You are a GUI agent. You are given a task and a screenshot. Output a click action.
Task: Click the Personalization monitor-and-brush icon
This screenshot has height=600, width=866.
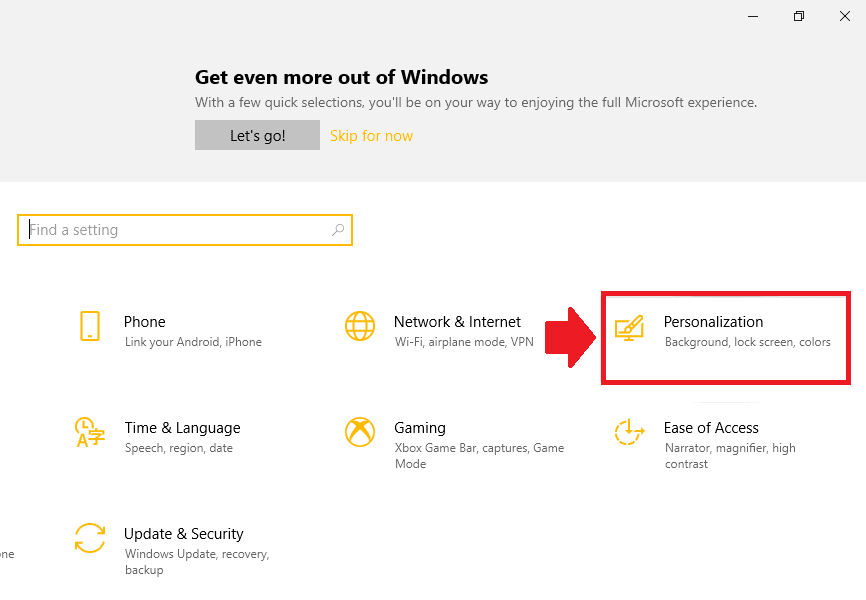point(630,328)
